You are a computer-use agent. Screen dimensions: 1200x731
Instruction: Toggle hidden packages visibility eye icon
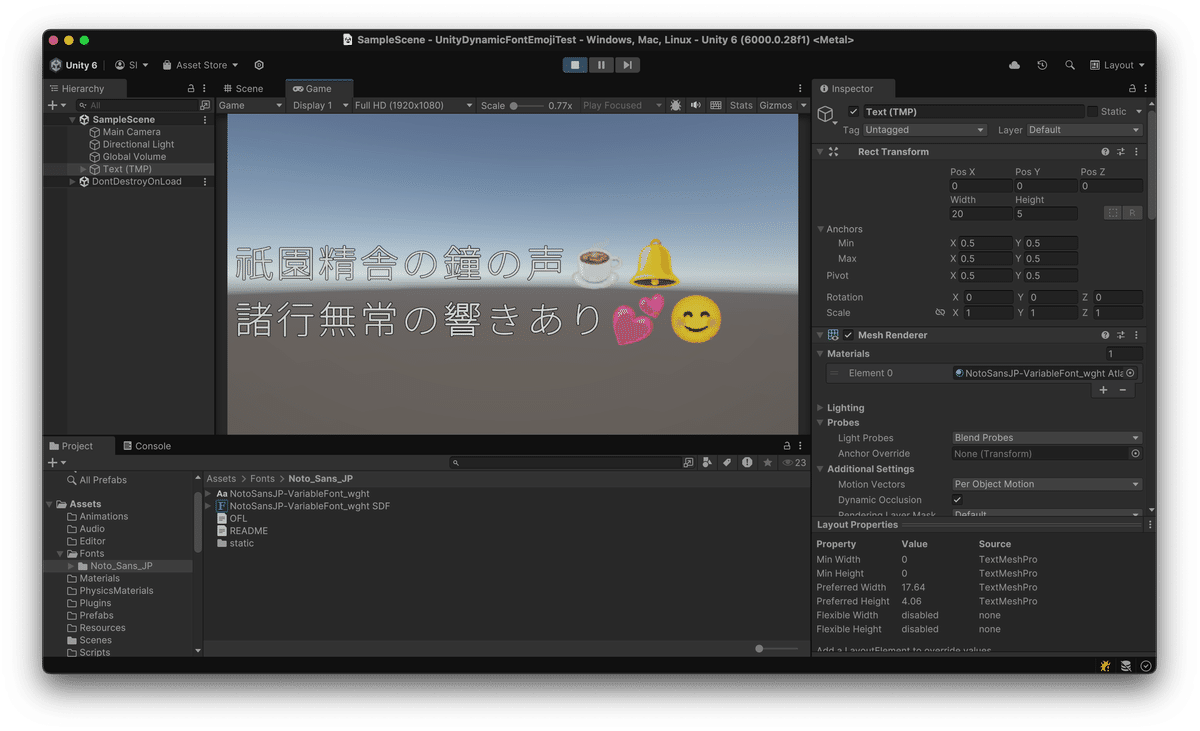pyautogui.click(x=794, y=463)
